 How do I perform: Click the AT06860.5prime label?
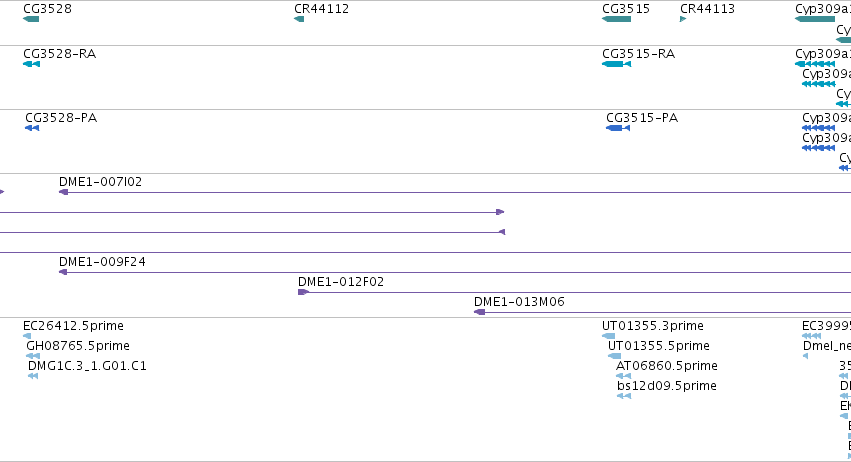pyautogui.click(x=667, y=366)
